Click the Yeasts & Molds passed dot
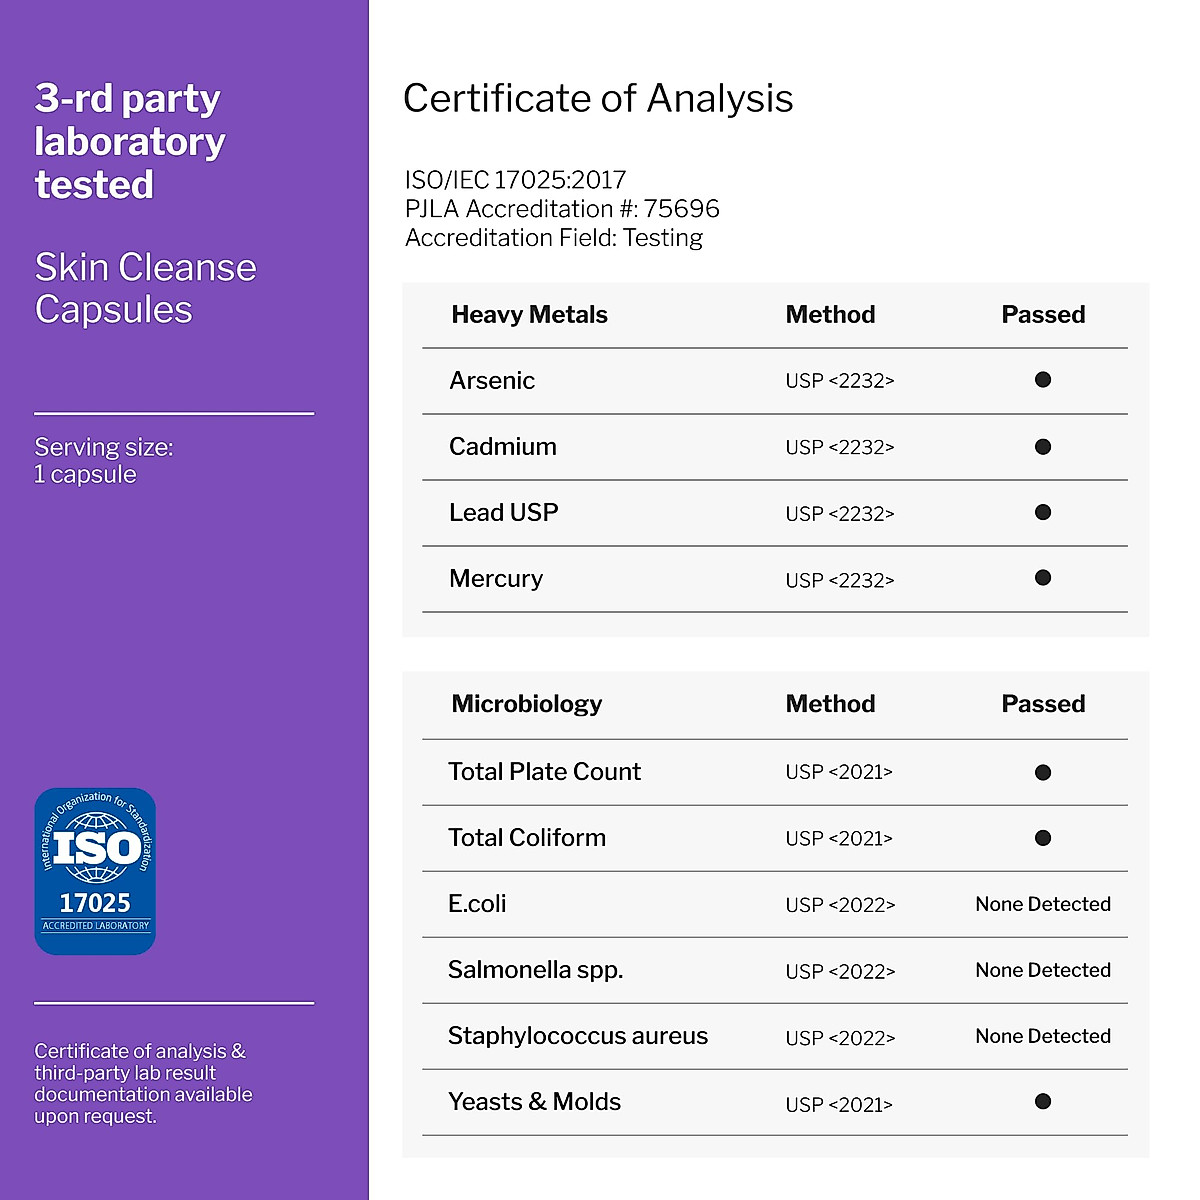1200x1200 pixels. click(1043, 1102)
